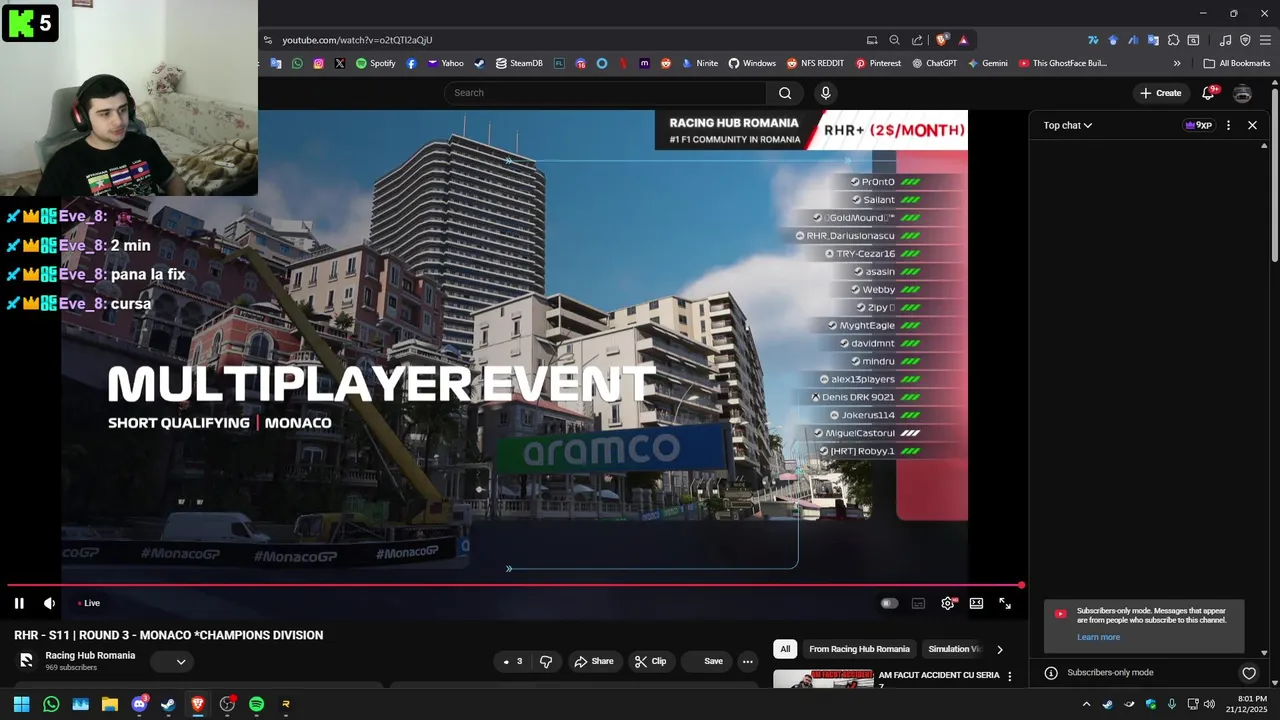Open the ChatGPT bookmark

pyautogui.click(x=934, y=63)
